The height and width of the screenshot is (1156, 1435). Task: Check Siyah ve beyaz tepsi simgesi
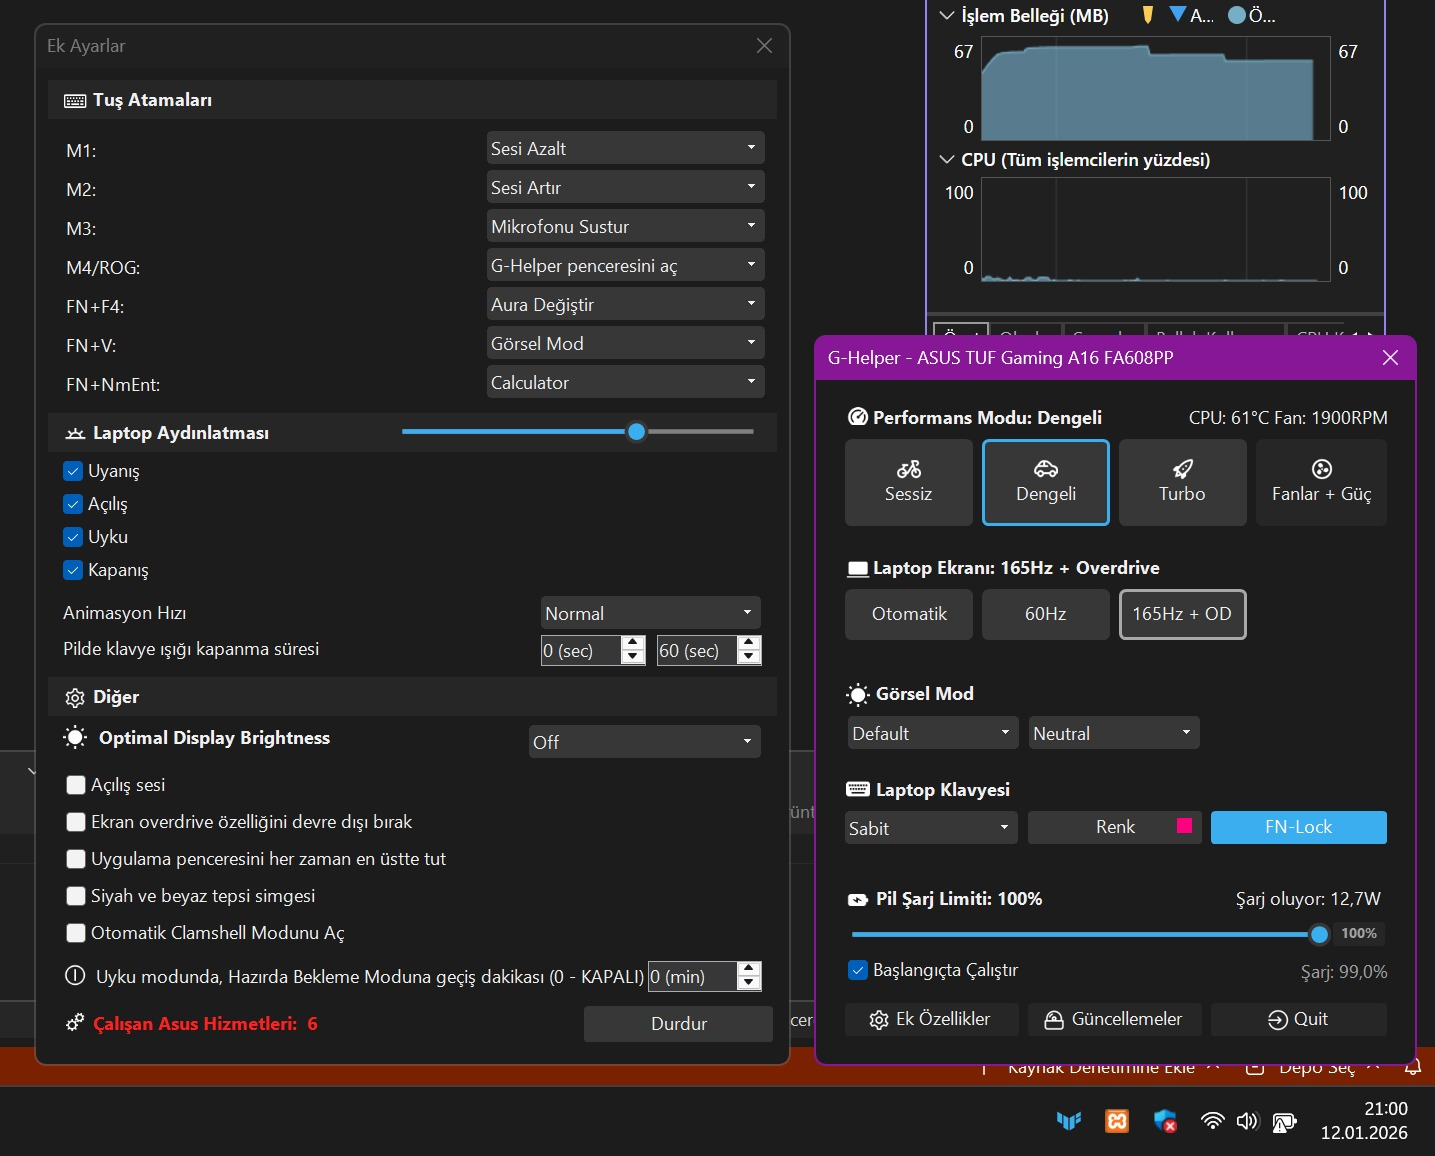click(76, 896)
